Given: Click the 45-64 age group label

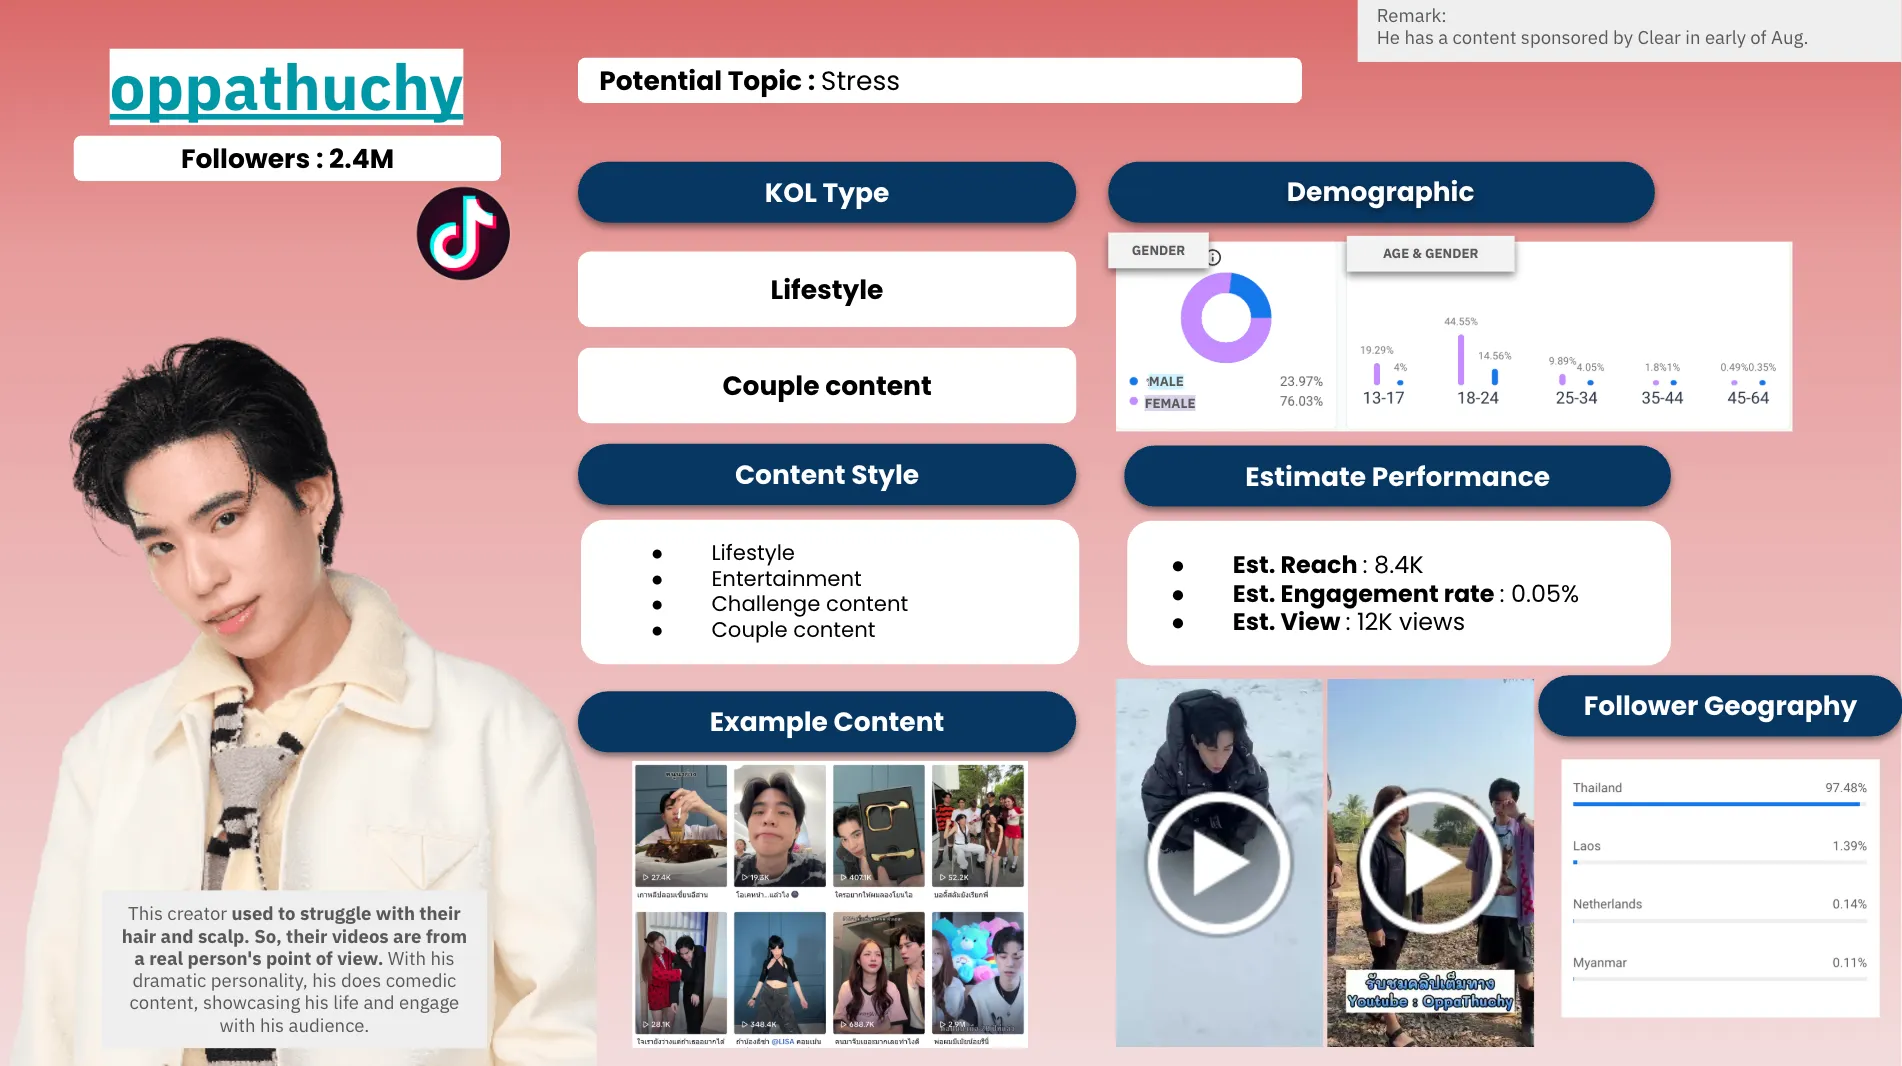Looking at the screenshot, I should [x=1748, y=398].
